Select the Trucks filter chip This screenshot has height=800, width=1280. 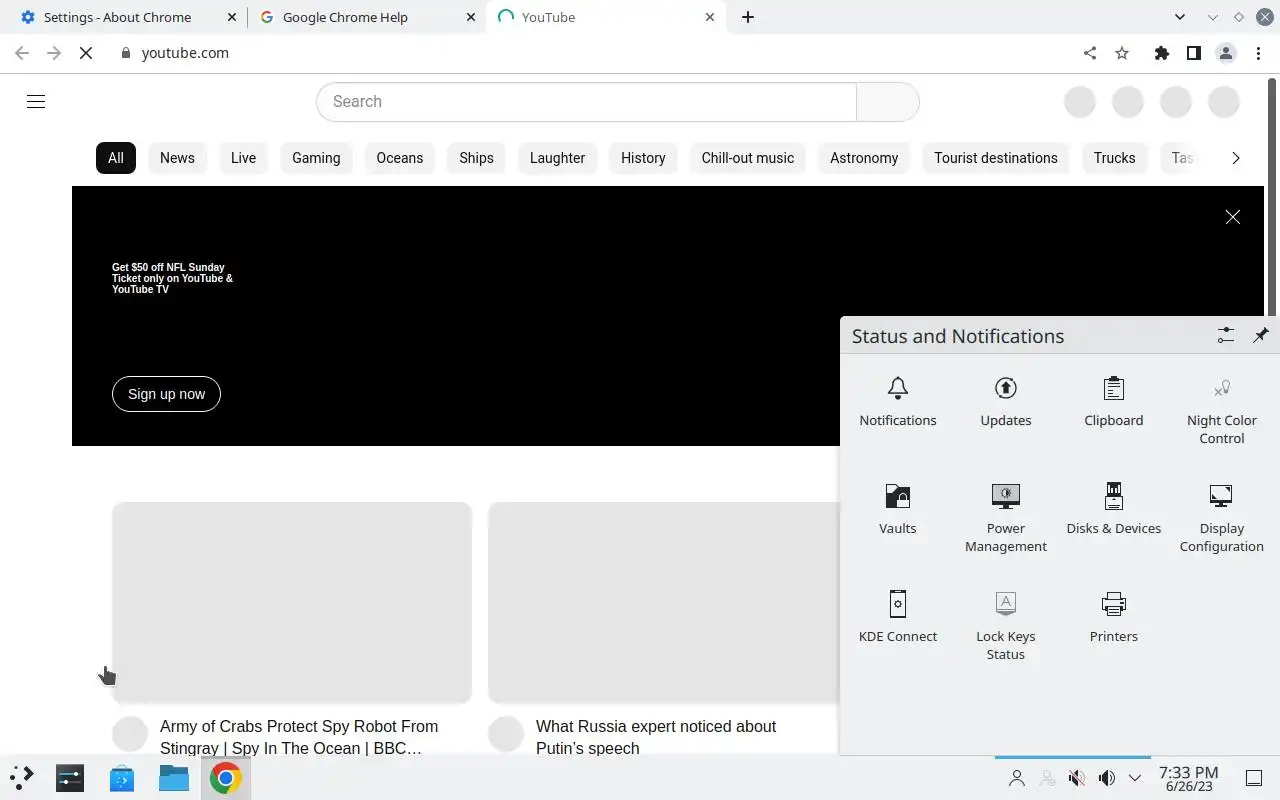tap(1114, 158)
